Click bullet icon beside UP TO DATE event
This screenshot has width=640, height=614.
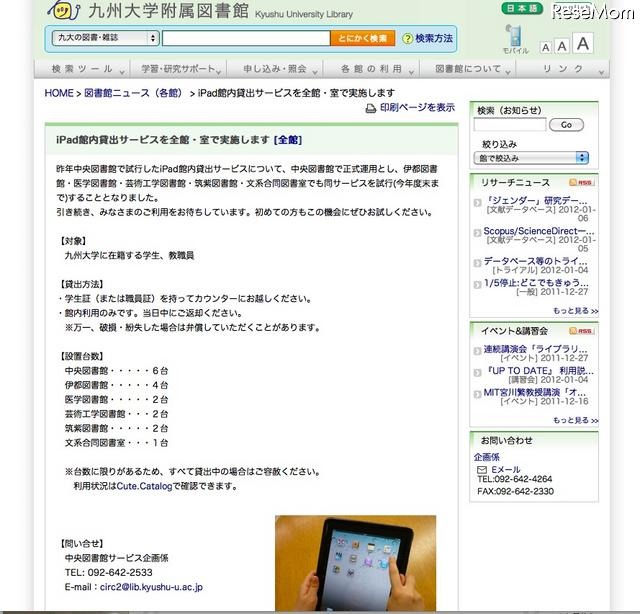[477, 372]
